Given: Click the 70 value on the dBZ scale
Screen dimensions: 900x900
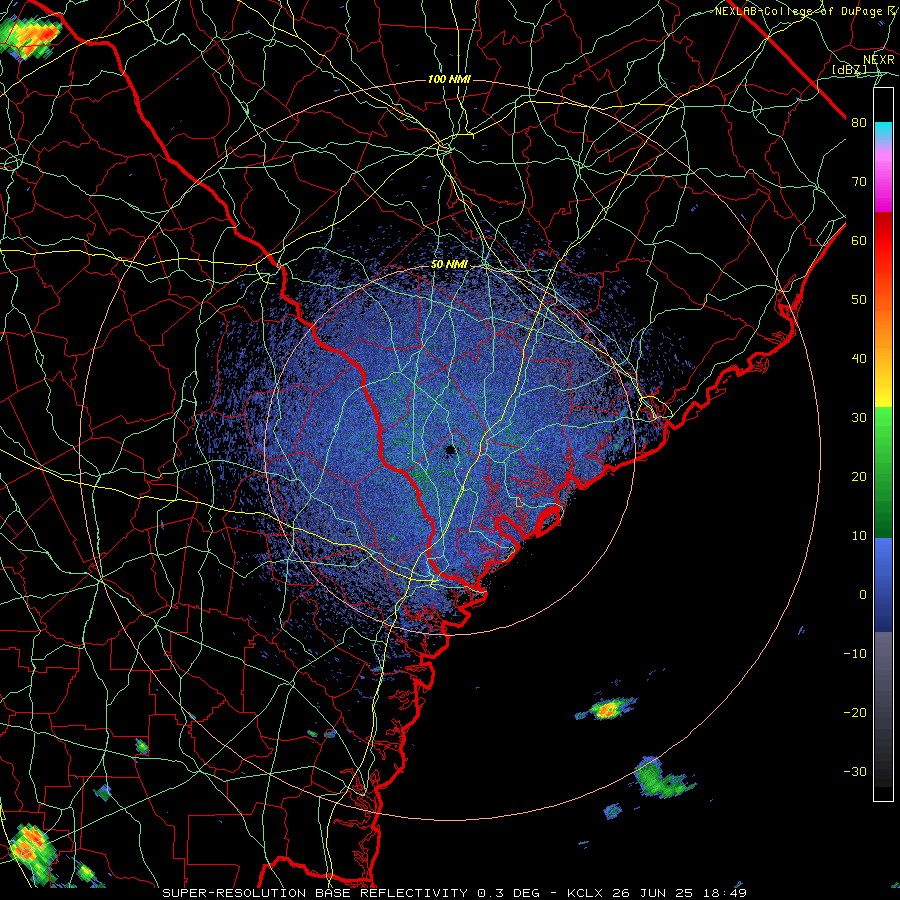Looking at the screenshot, I should point(859,181).
